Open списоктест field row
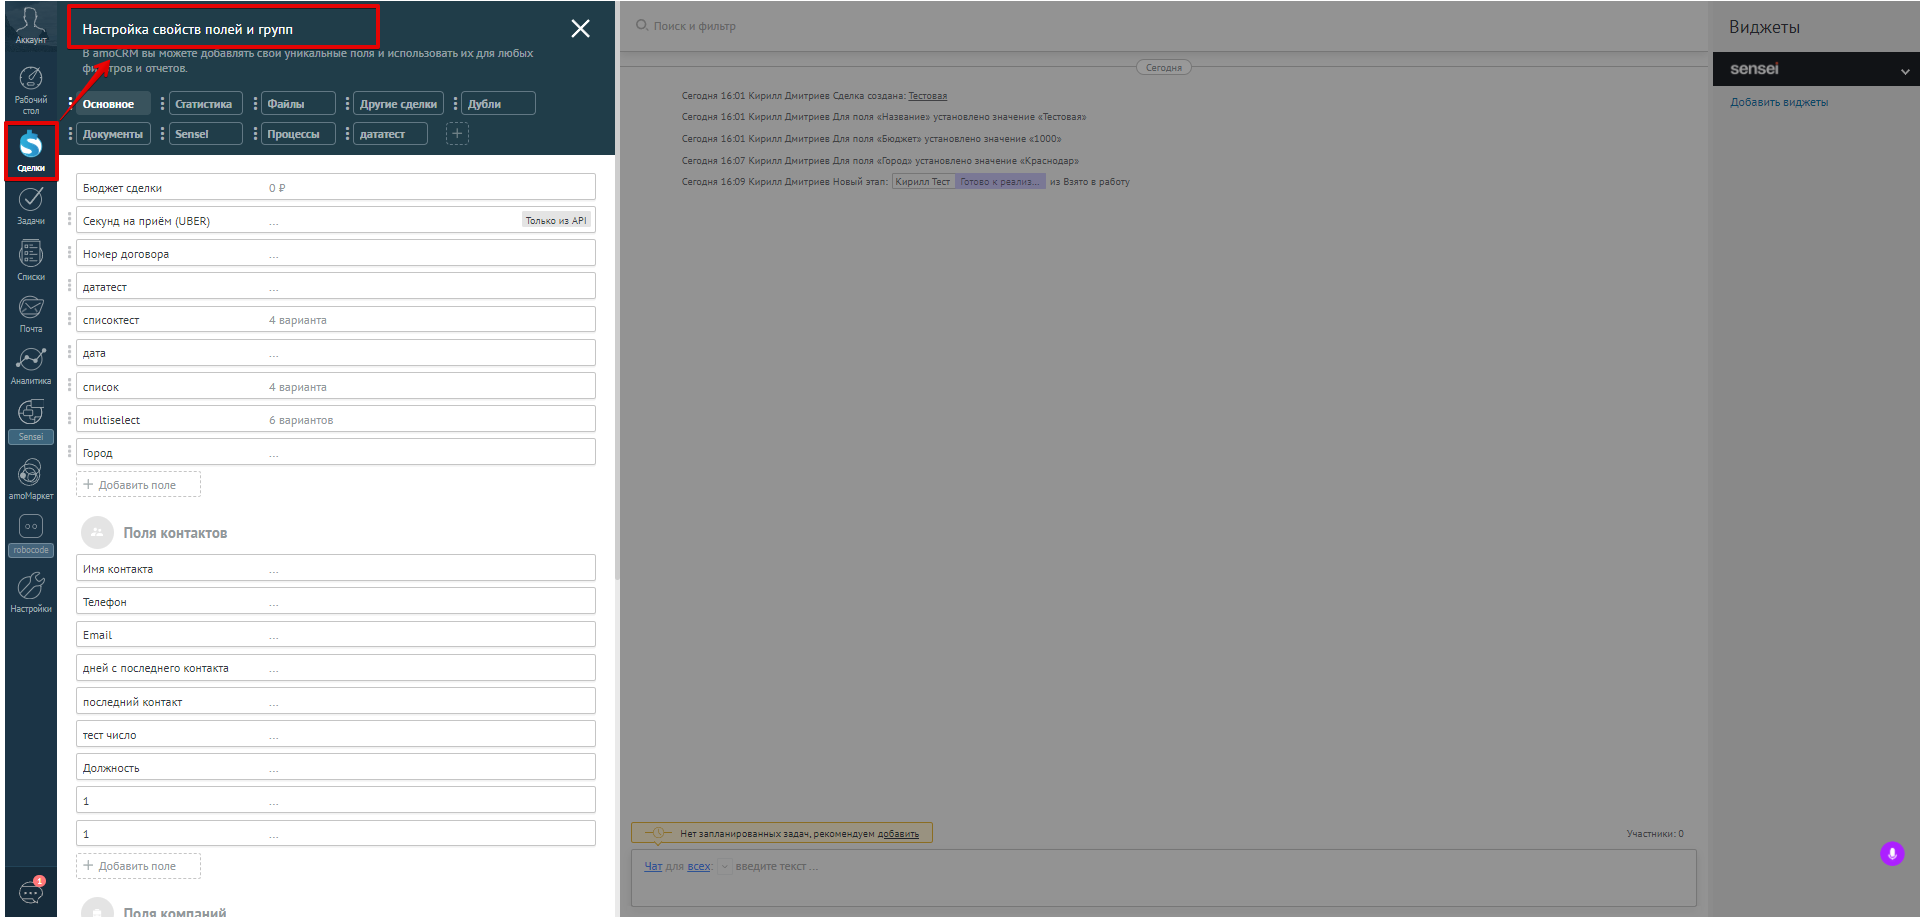The height and width of the screenshot is (917, 1920). [335, 319]
